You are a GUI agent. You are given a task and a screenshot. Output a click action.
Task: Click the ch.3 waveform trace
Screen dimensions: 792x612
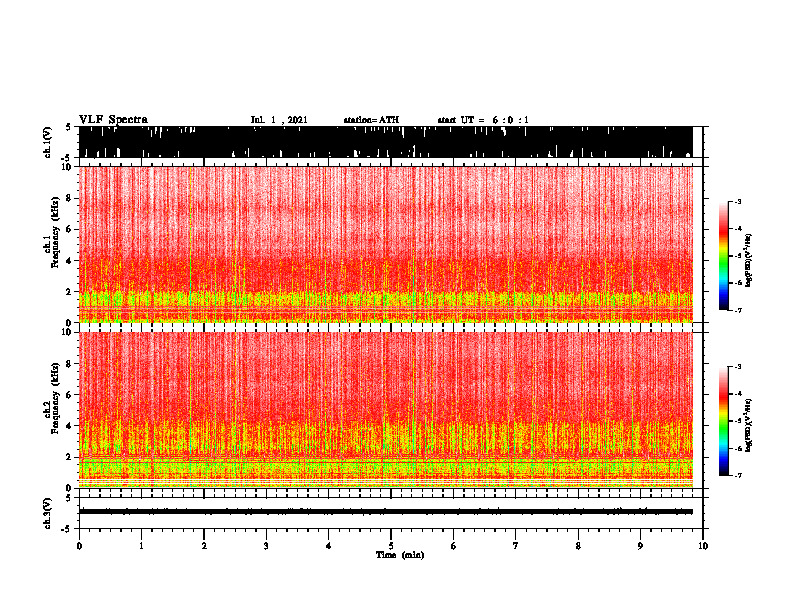[x=386, y=512]
